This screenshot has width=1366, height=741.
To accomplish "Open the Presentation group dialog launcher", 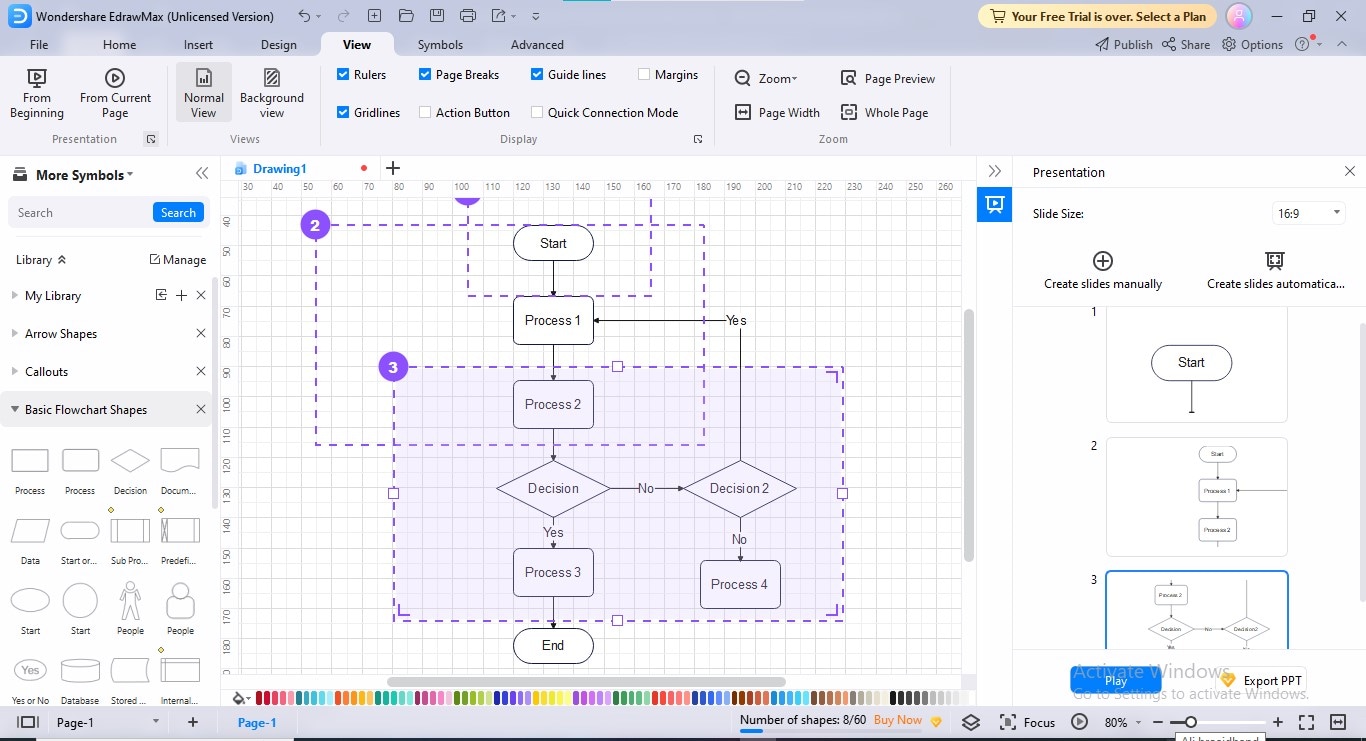I will (151, 140).
